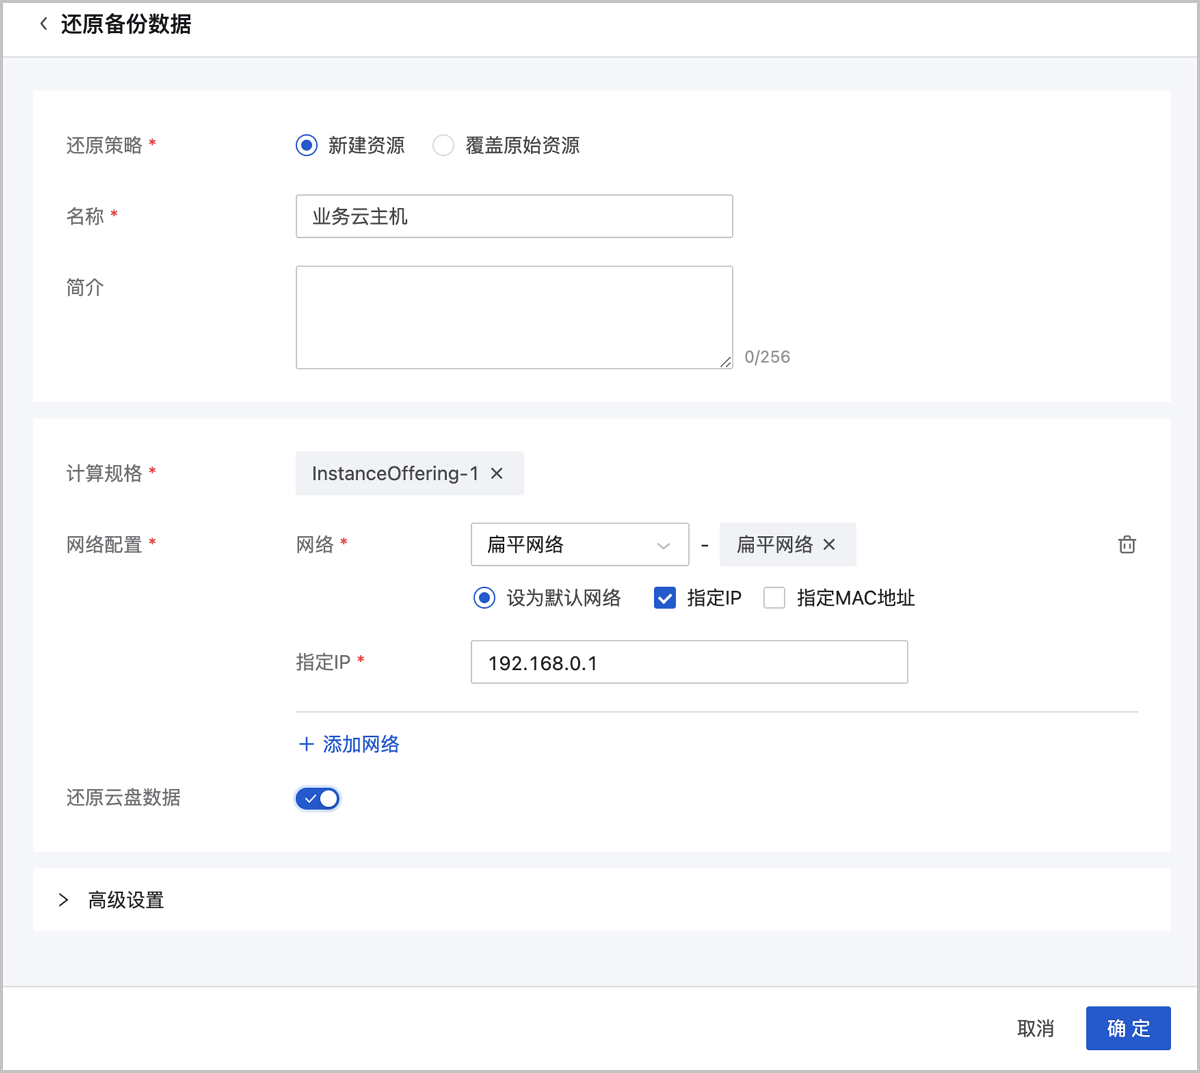The height and width of the screenshot is (1073, 1200).
Task: Toggle off the 还原云盘数据 switch
Action: (x=318, y=798)
